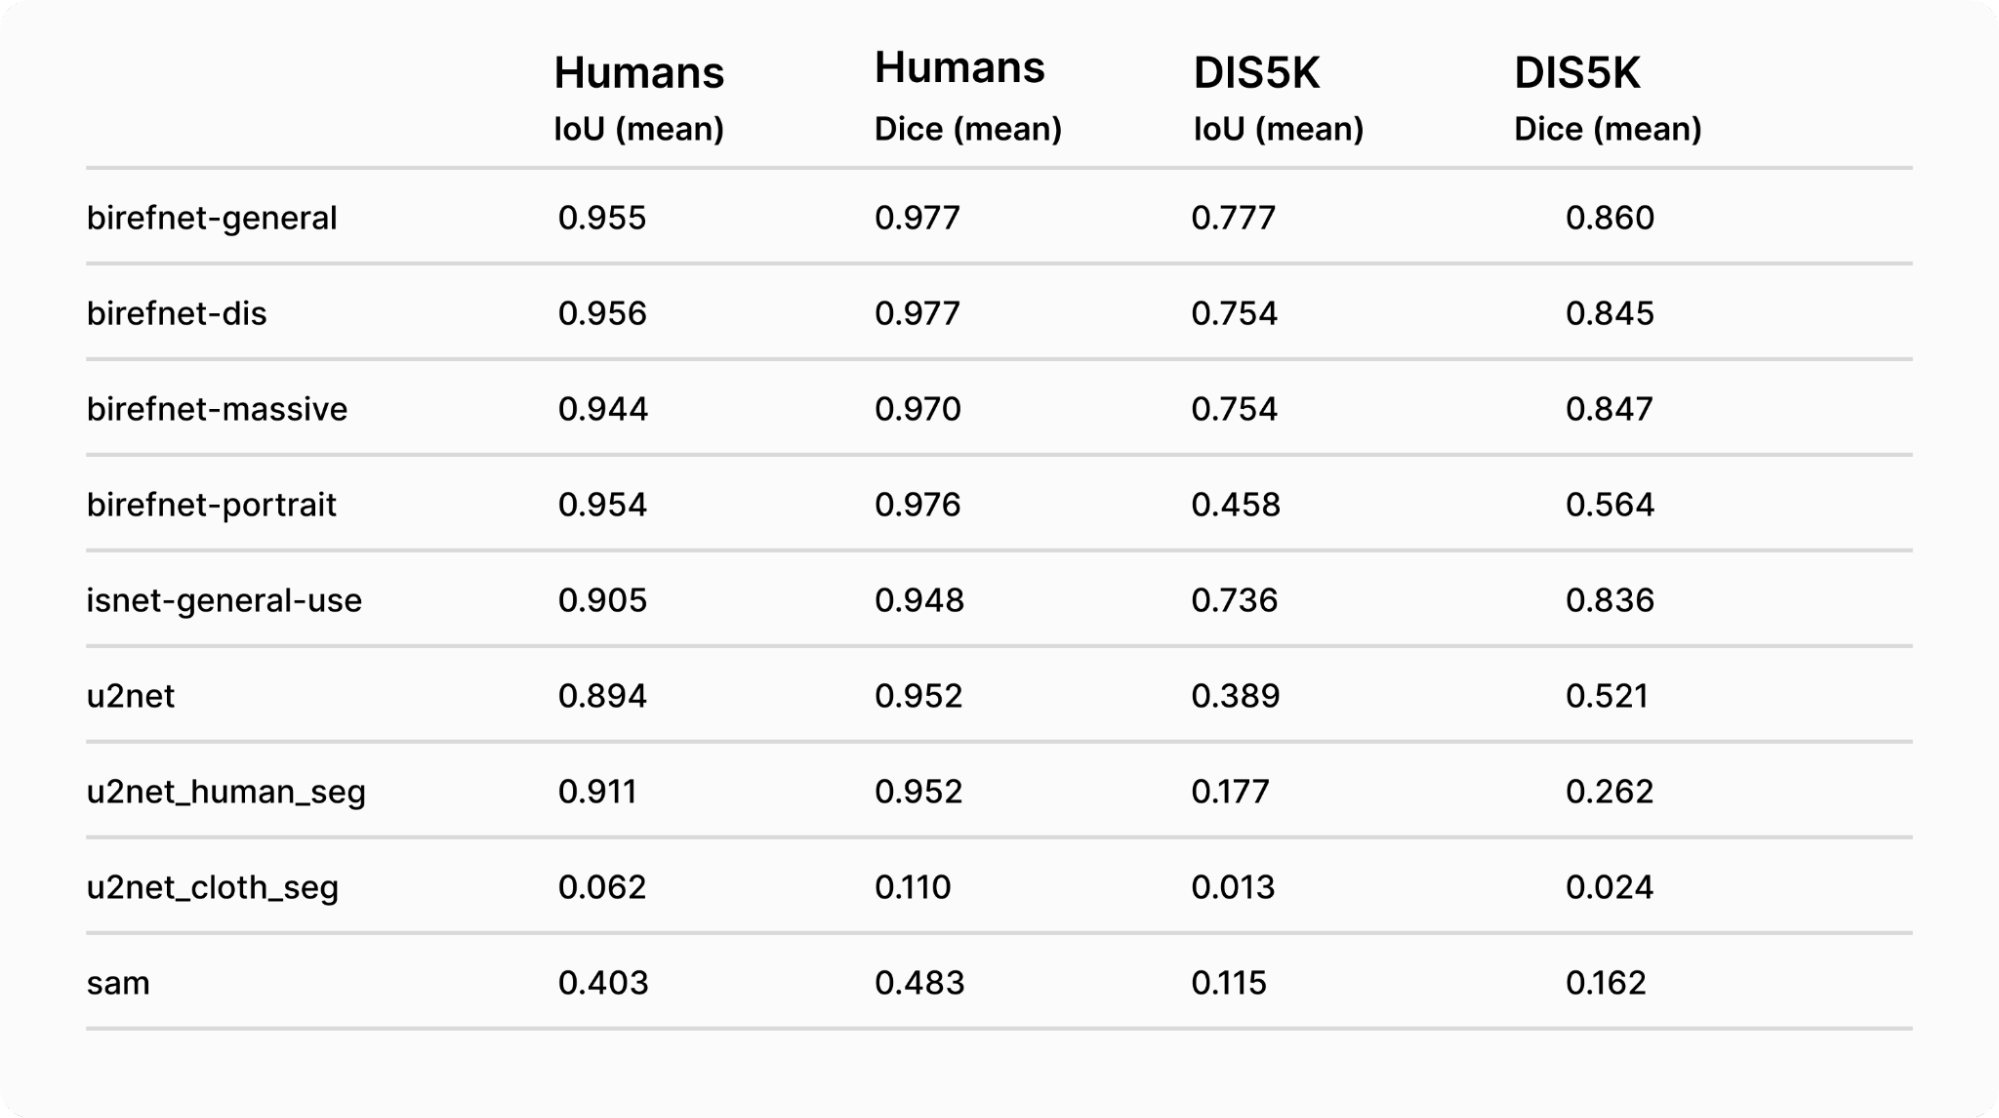Viewport: 1999px width, 1118px height.
Task: Click the Humans IoU (mean) column header
Action: click(639, 98)
